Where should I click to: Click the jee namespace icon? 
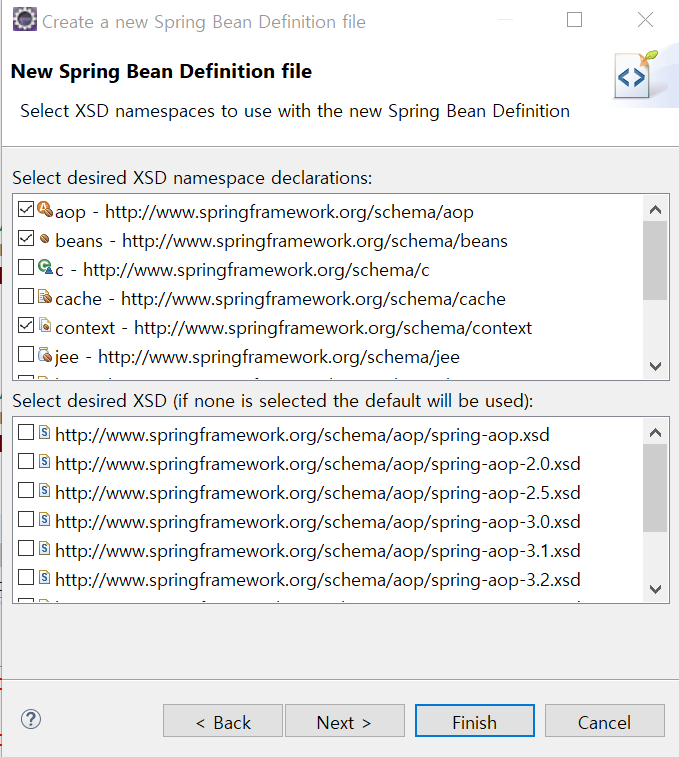45,354
